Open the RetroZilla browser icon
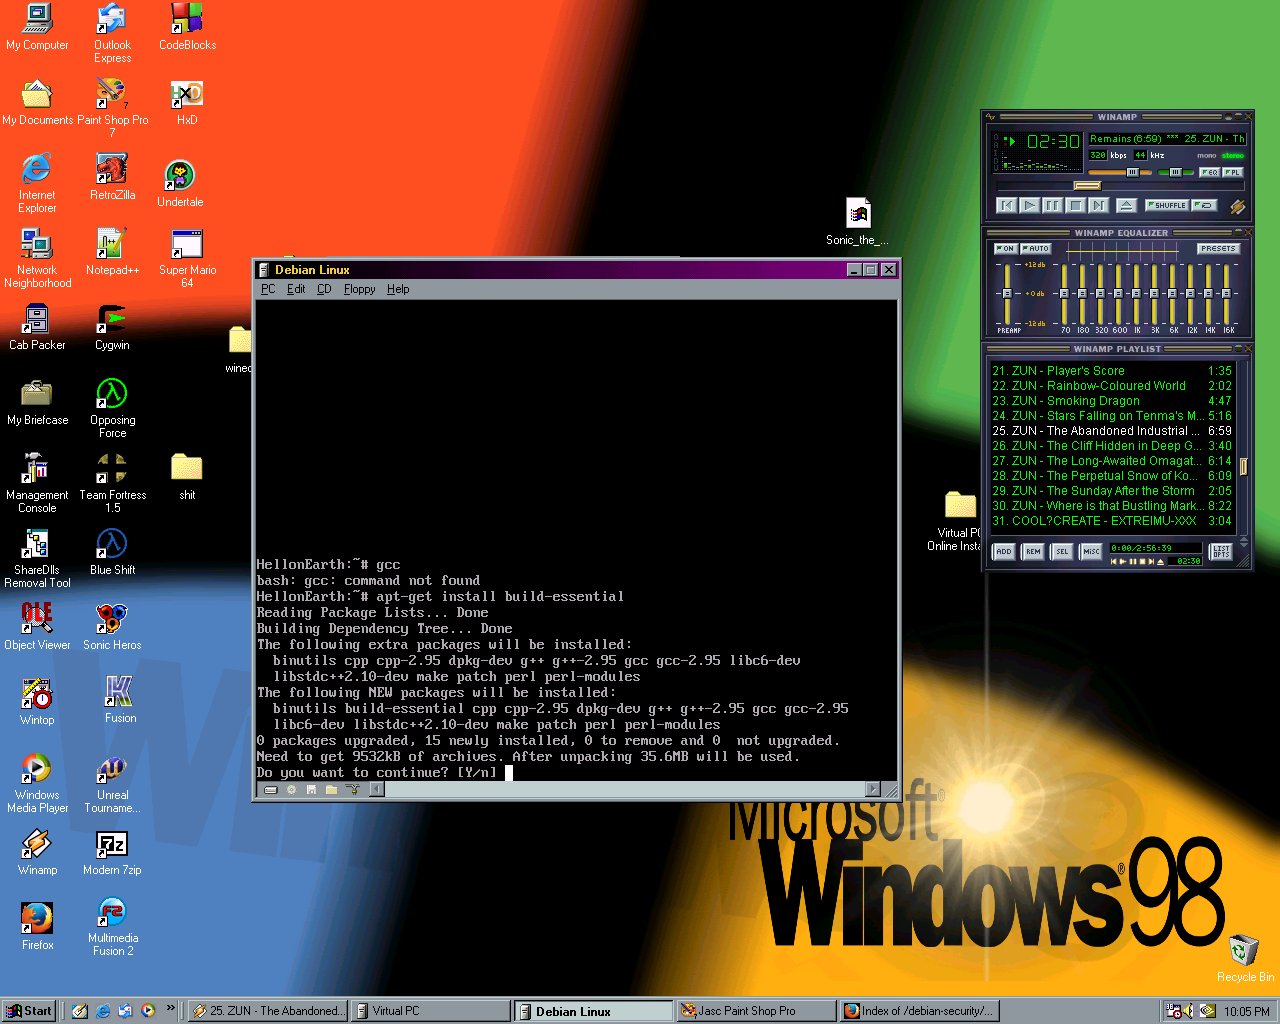1280x1024 pixels. 112,176
